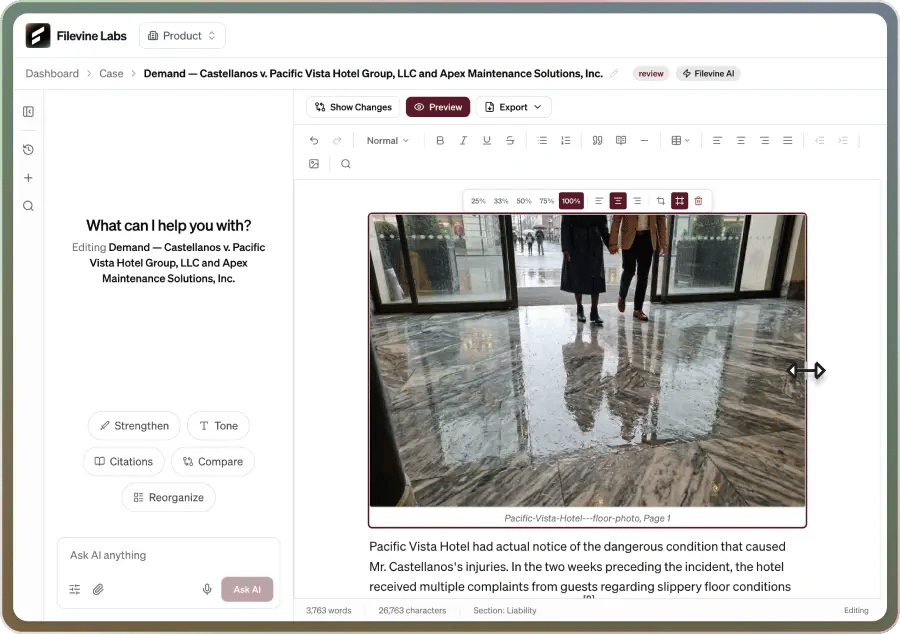Open the table insert dropdown
Image resolution: width=900 pixels, height=634 pixels.
[x=680, y=141]
